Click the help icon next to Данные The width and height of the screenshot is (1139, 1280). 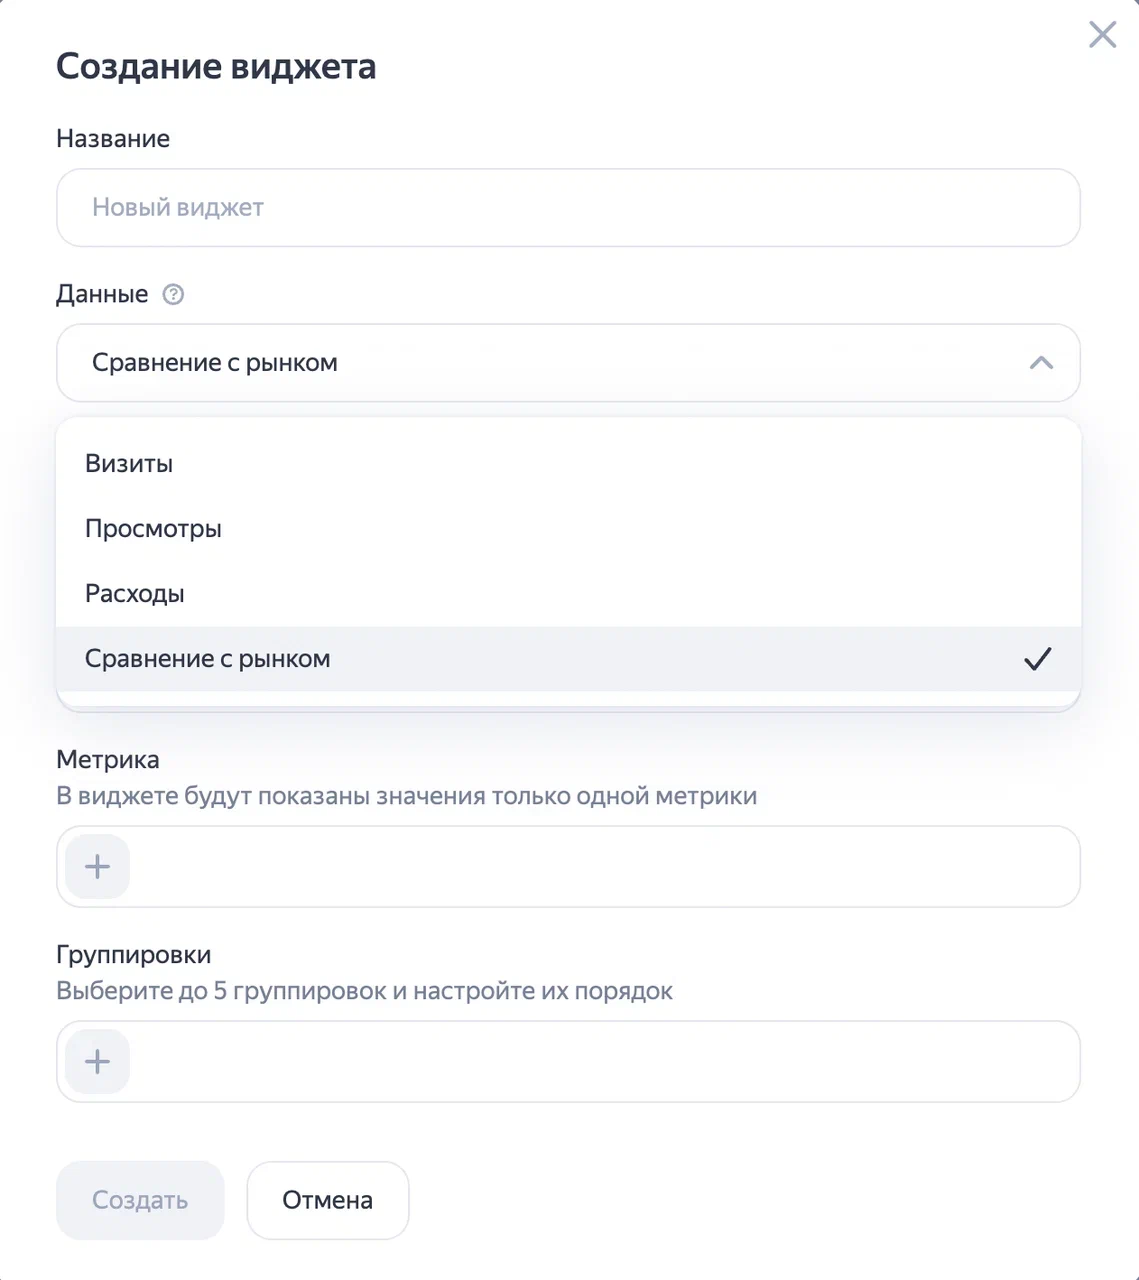[173, 294]
